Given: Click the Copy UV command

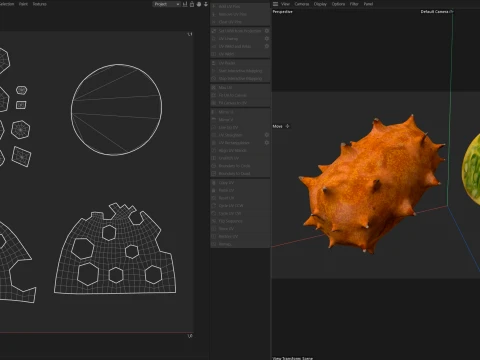Looking at the screenshot, I should click(240, 183).
